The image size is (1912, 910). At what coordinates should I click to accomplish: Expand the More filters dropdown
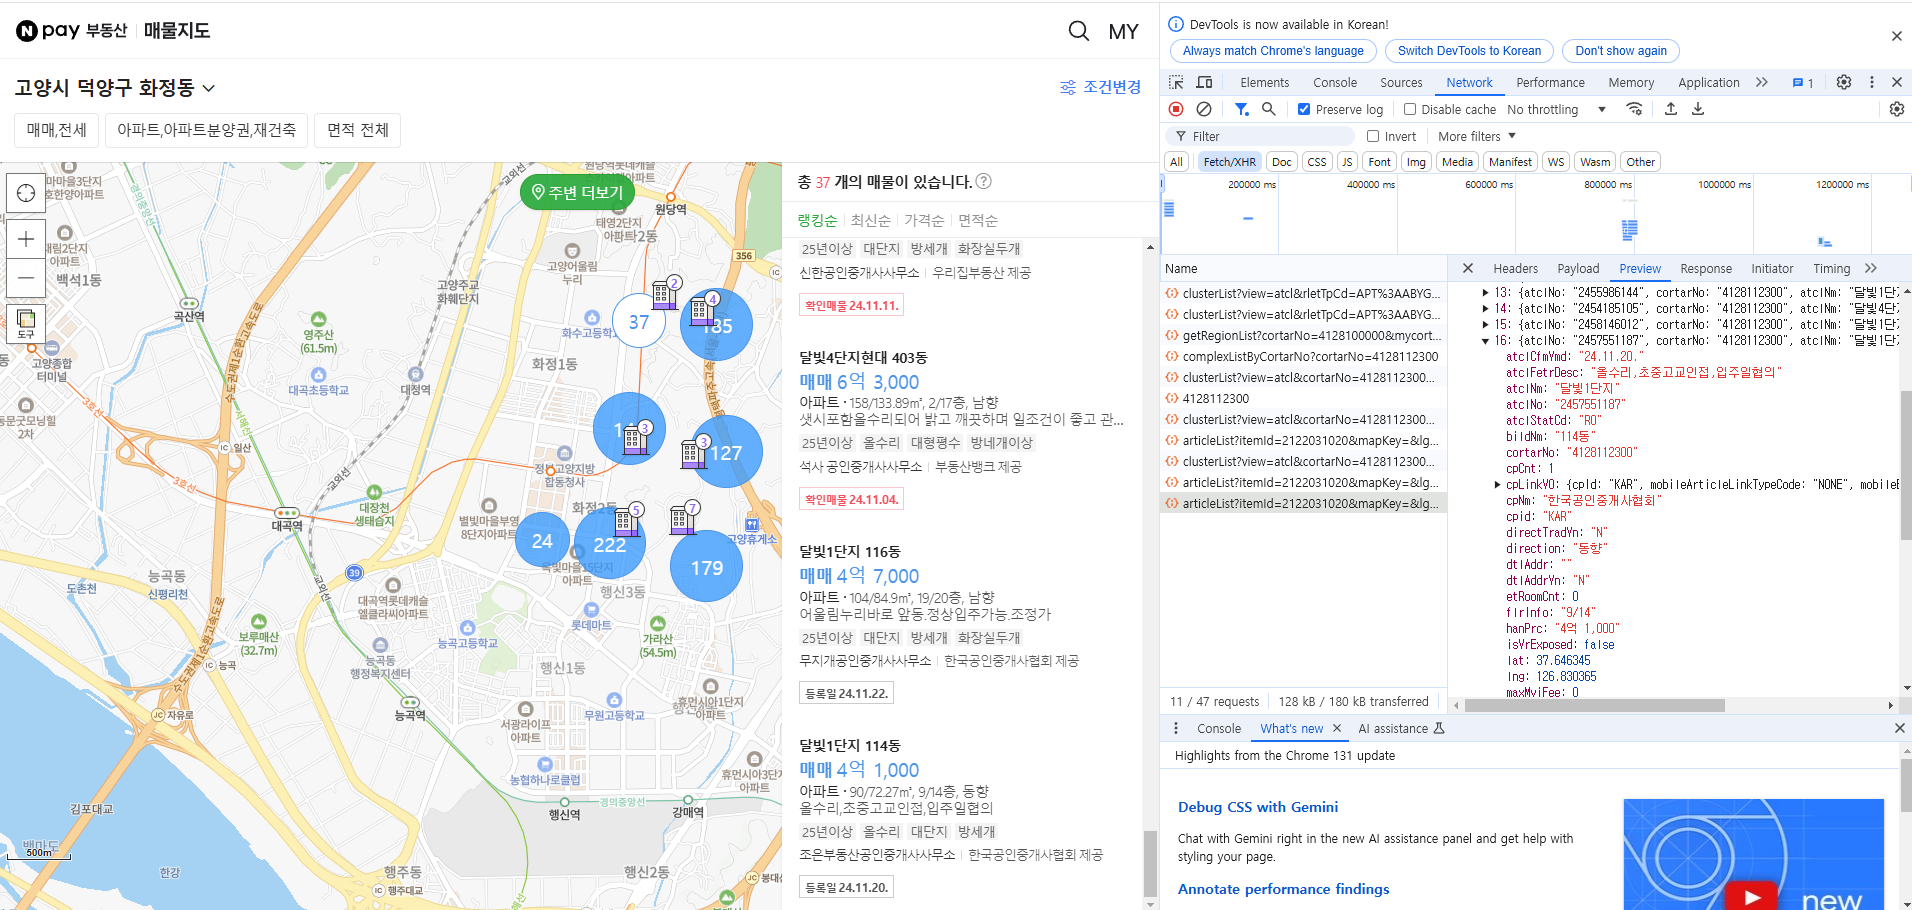click(1477, 136)
